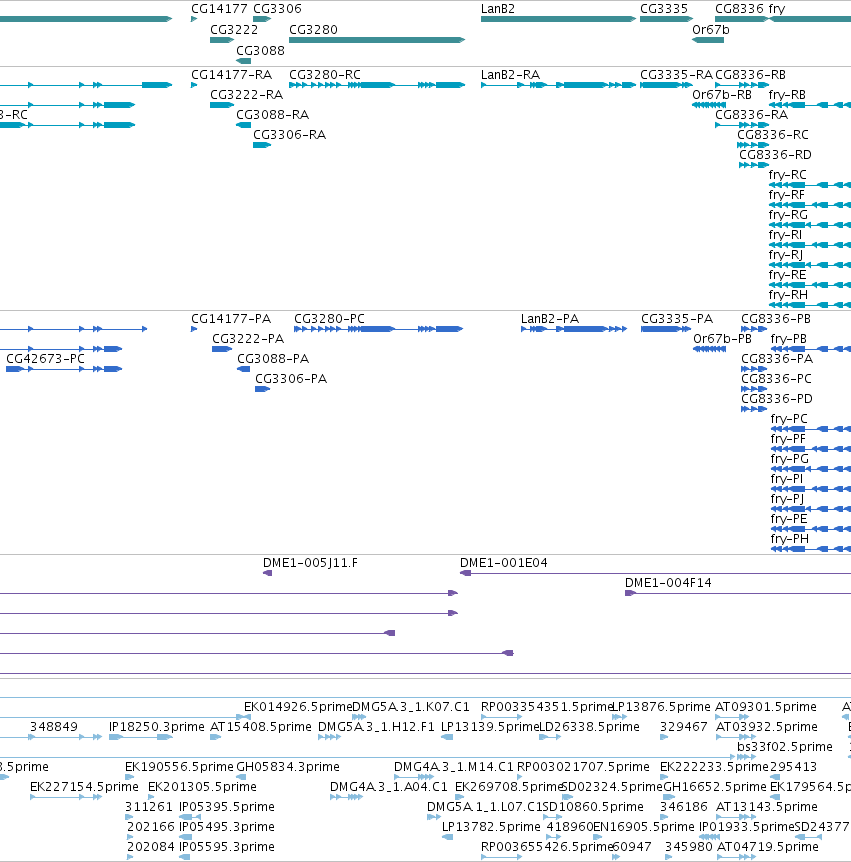Click transcript Or67b-RB label

click(x=722, y=95)
